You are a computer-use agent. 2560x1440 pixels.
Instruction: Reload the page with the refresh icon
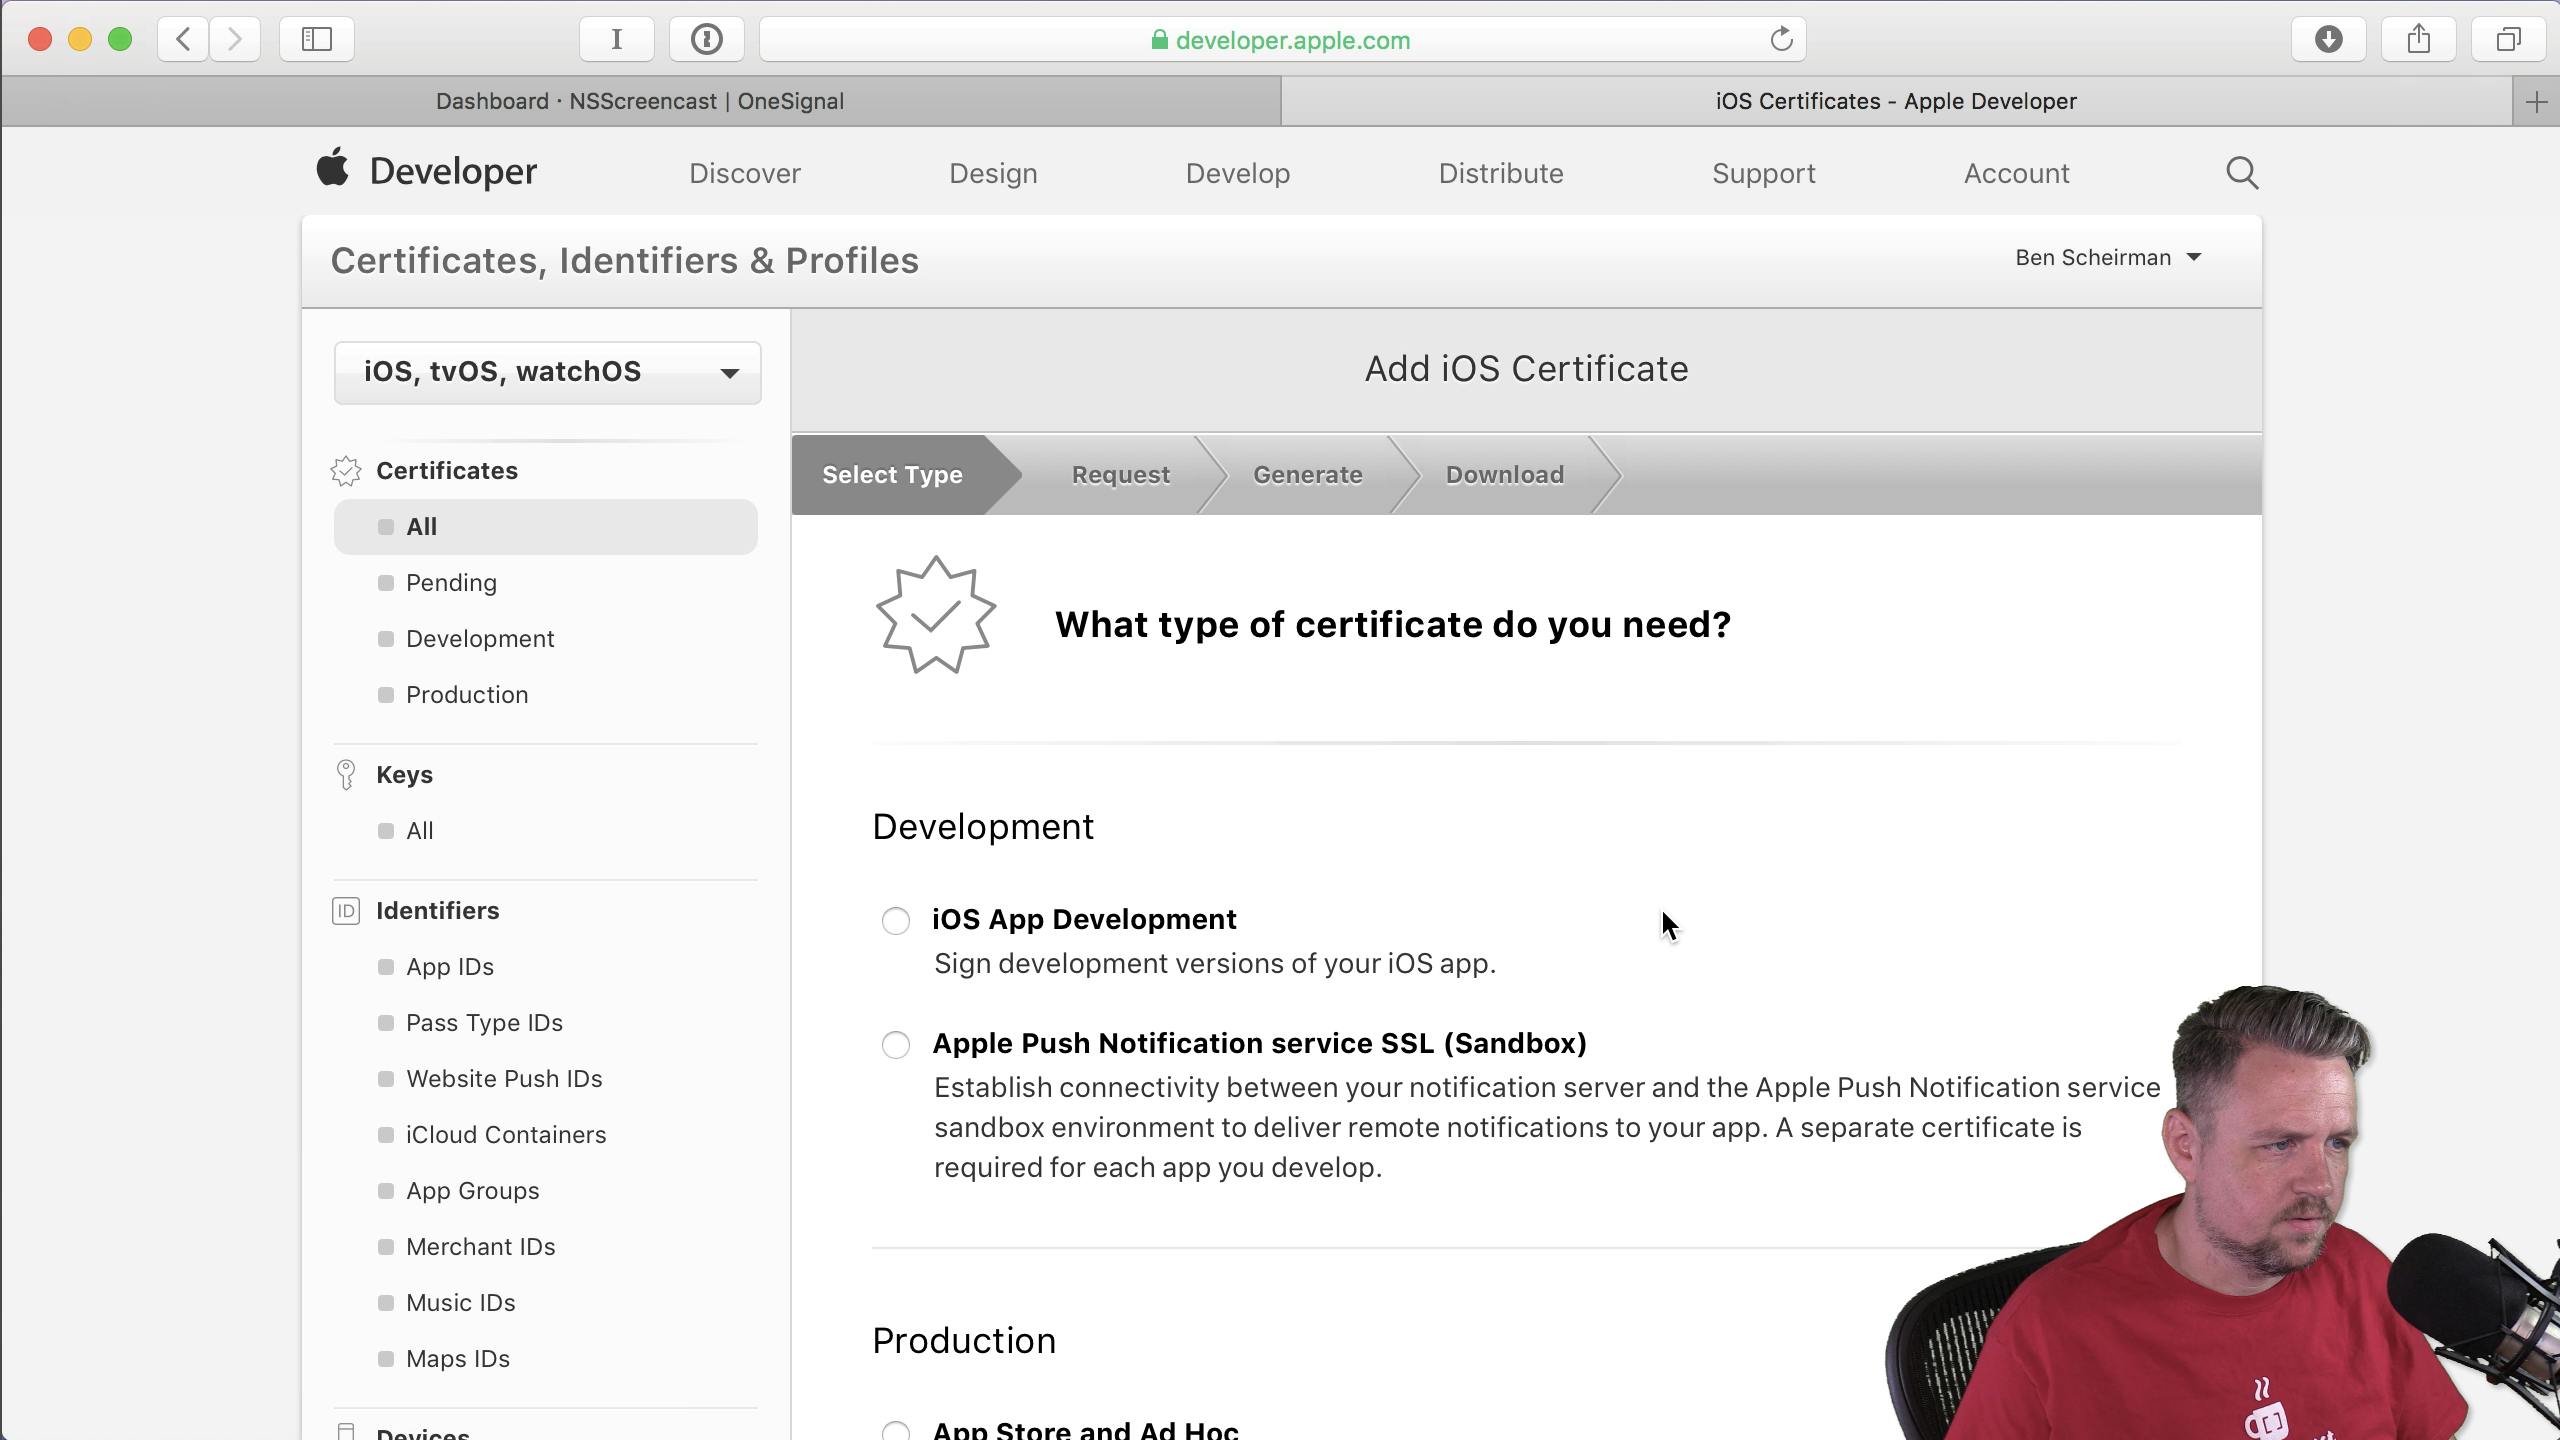click(1779, 39)
